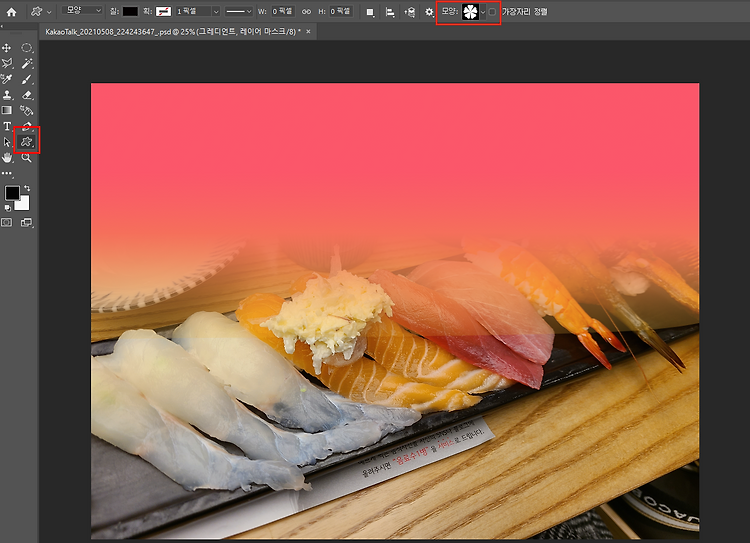Select the Horizontal Type tool

[7, 126]
